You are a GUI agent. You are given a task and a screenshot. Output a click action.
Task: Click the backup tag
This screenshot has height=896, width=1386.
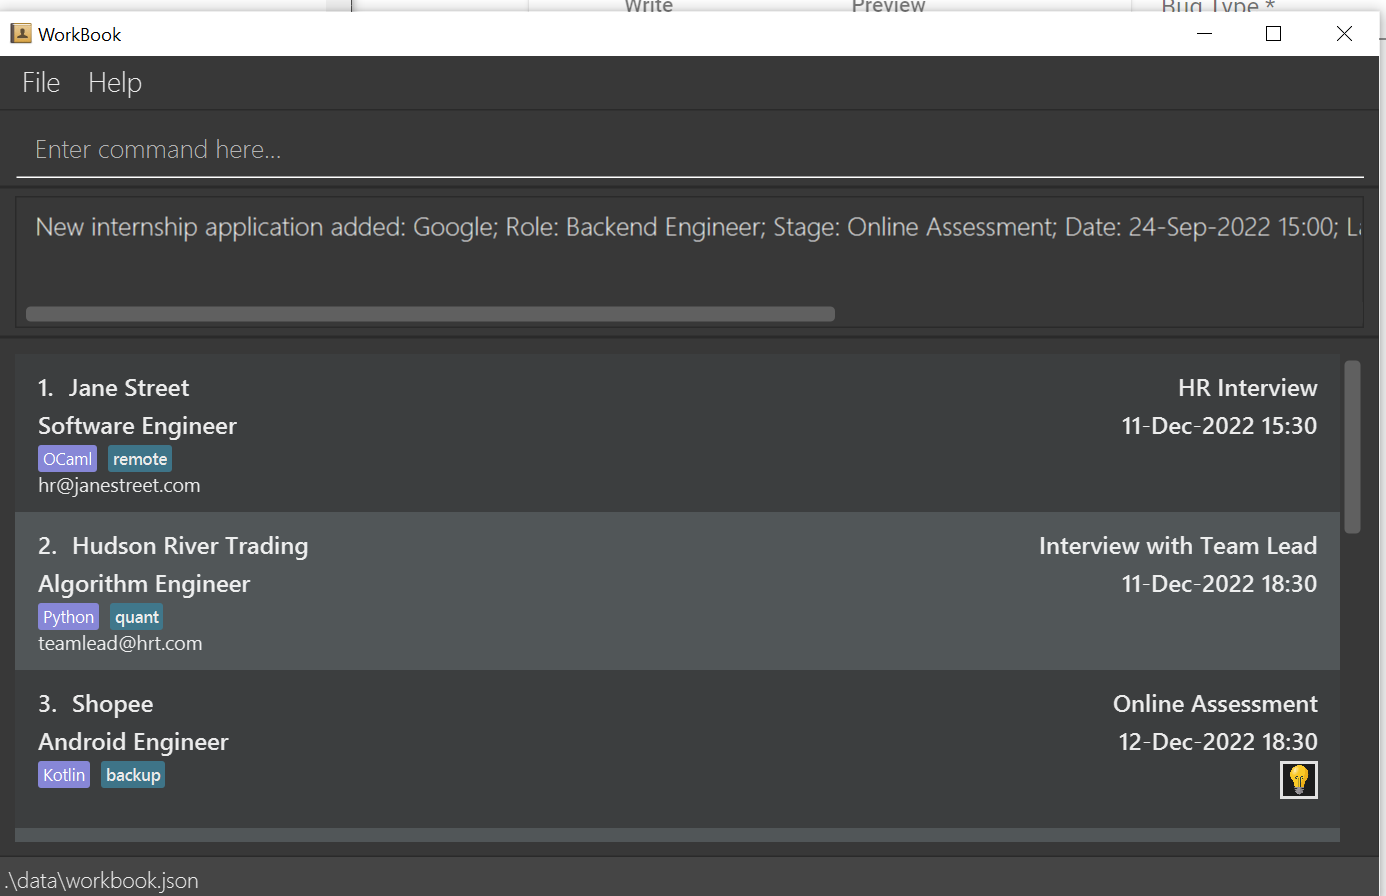pos(133,775)
